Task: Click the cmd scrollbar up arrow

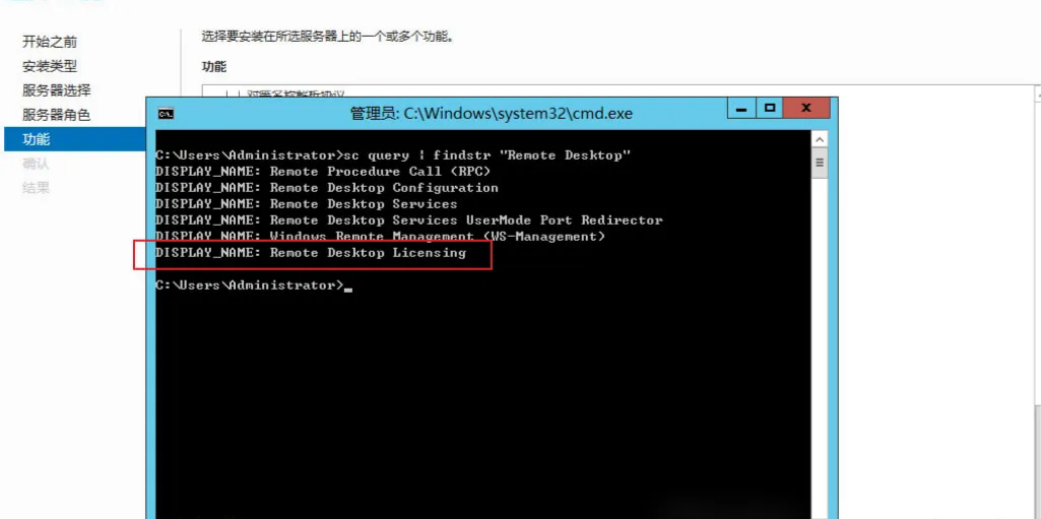Action: point(820,140)
